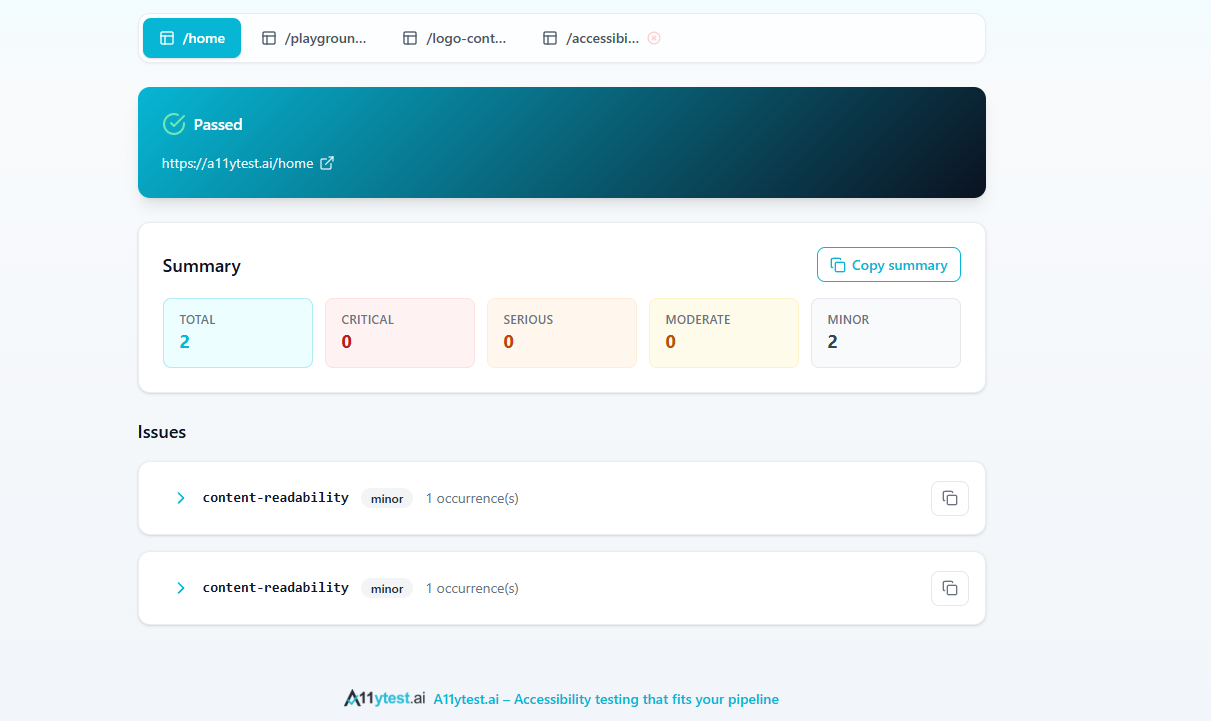Viewport: 1211px width, 721px height.
Task: Copy the second content-readability issue
Action: [949, 588]
